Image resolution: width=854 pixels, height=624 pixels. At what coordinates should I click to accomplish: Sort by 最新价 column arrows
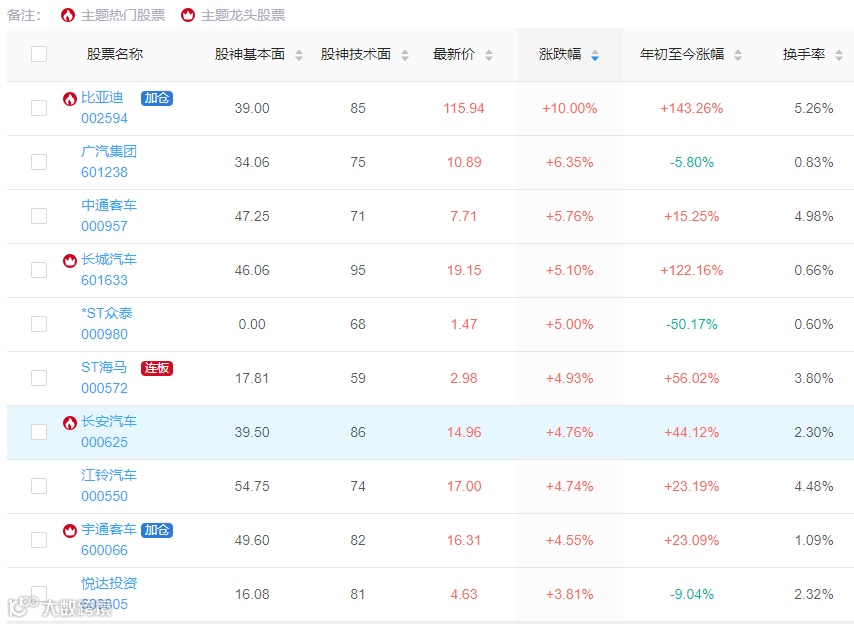(489, 55)
